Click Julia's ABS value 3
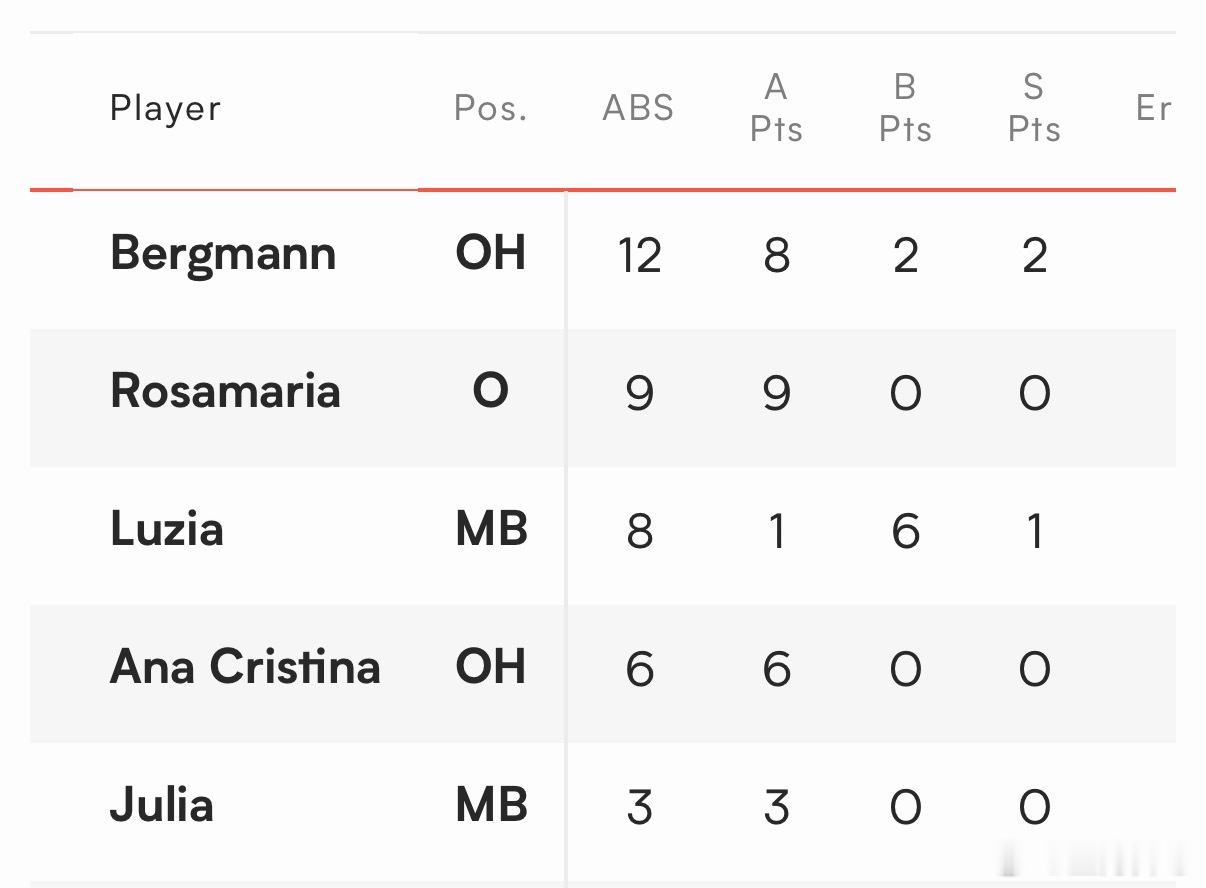This screenshot has width=1206, height=888. tap(639, 807)
